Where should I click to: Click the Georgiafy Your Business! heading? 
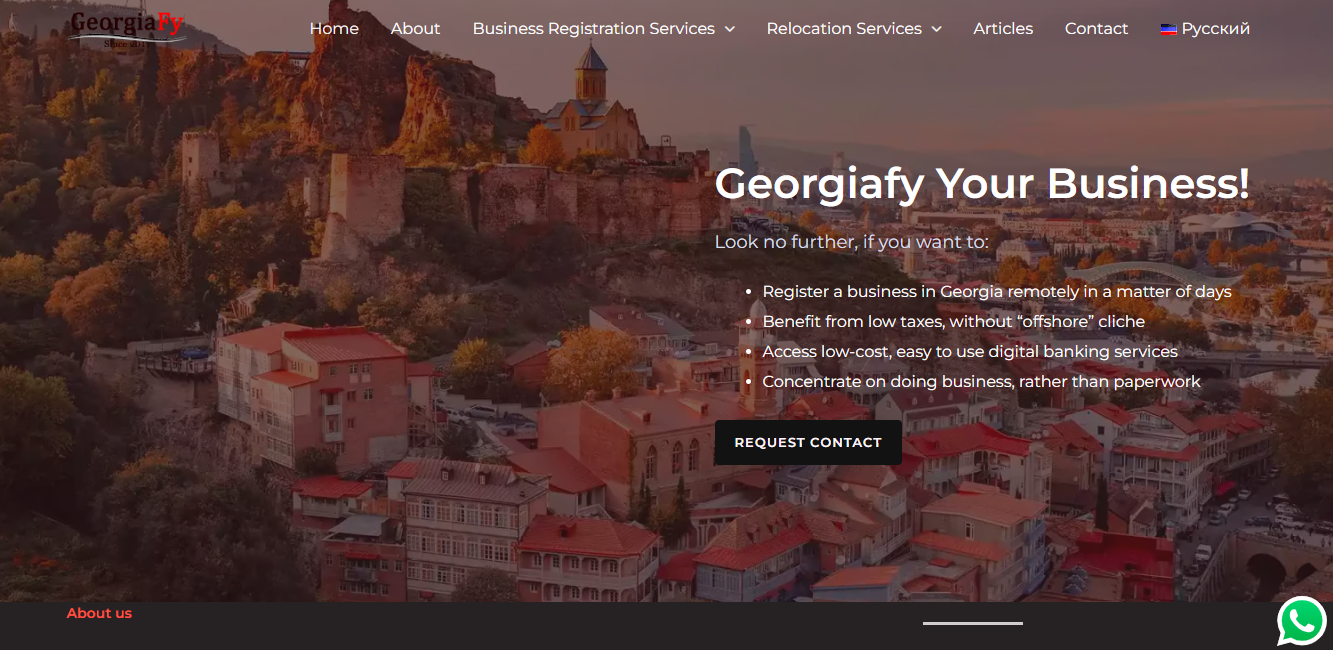(x=982, y=184)
